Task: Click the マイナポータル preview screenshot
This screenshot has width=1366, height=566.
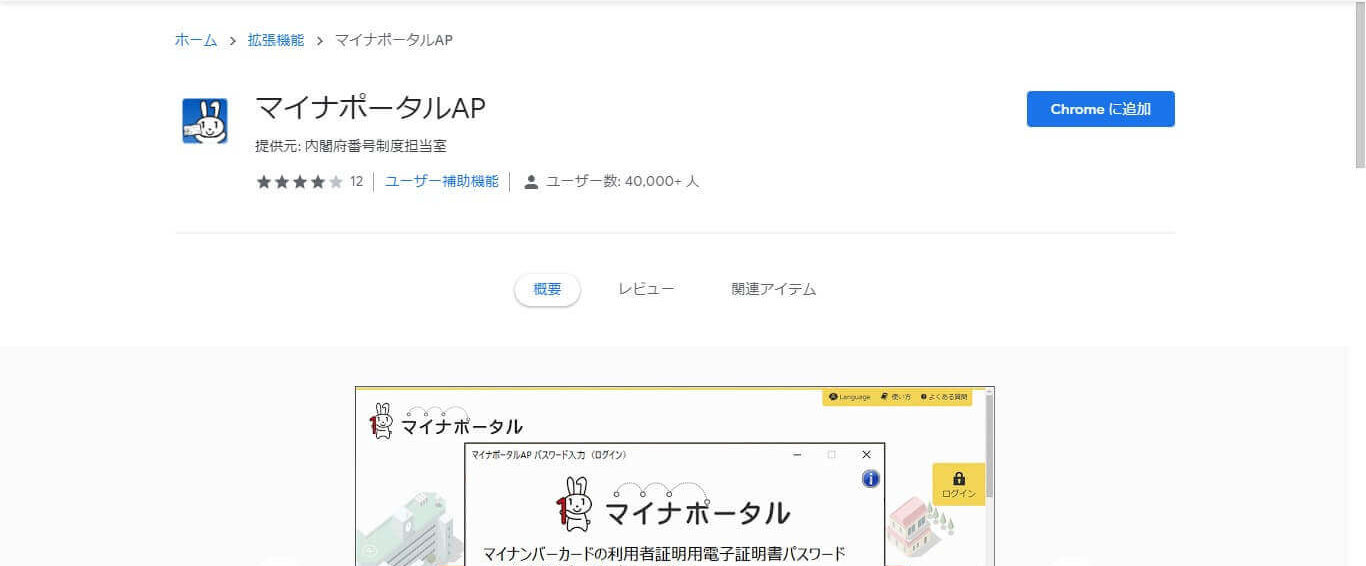Action: pyautogui.click(x=675, y=476)
